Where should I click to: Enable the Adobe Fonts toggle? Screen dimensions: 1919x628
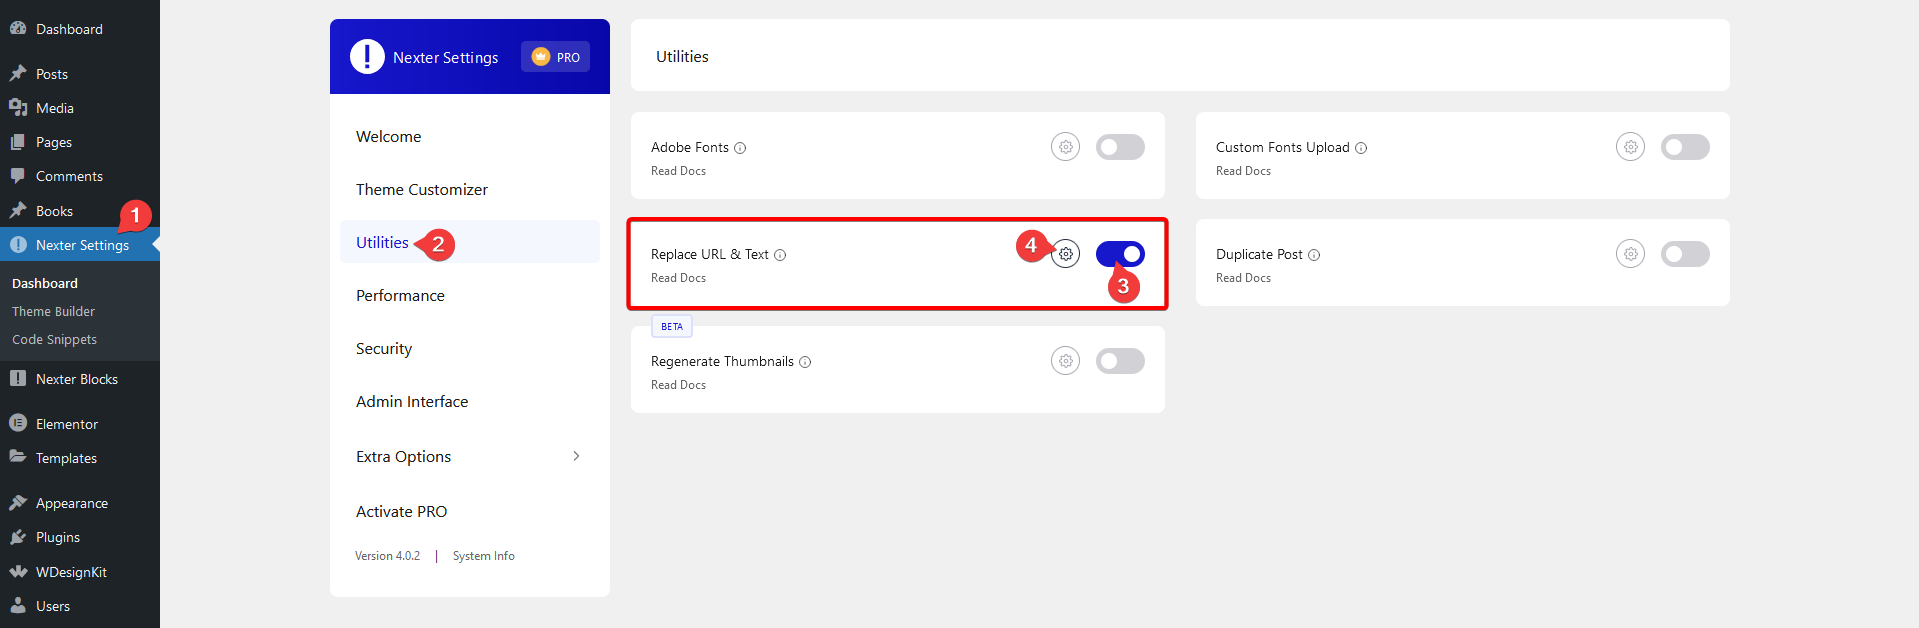1119,146
